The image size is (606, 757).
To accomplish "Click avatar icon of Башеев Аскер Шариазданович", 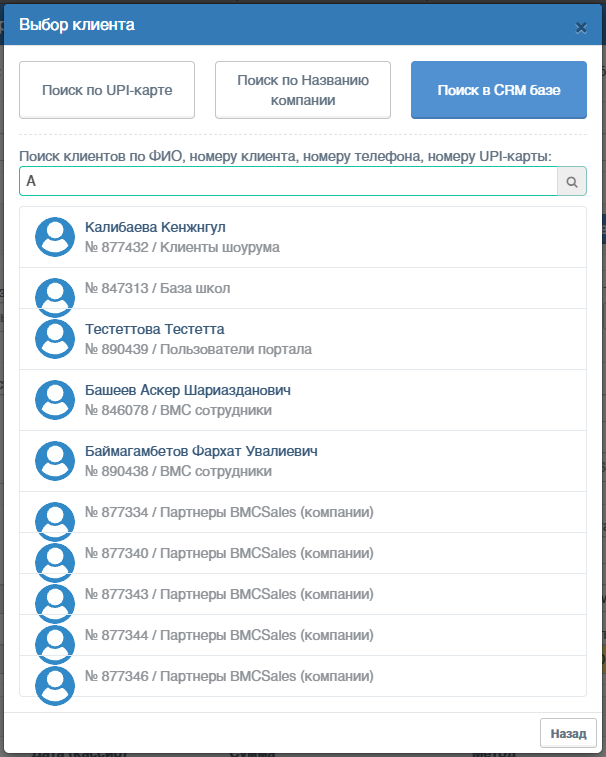I will click(x=55, y=400).
